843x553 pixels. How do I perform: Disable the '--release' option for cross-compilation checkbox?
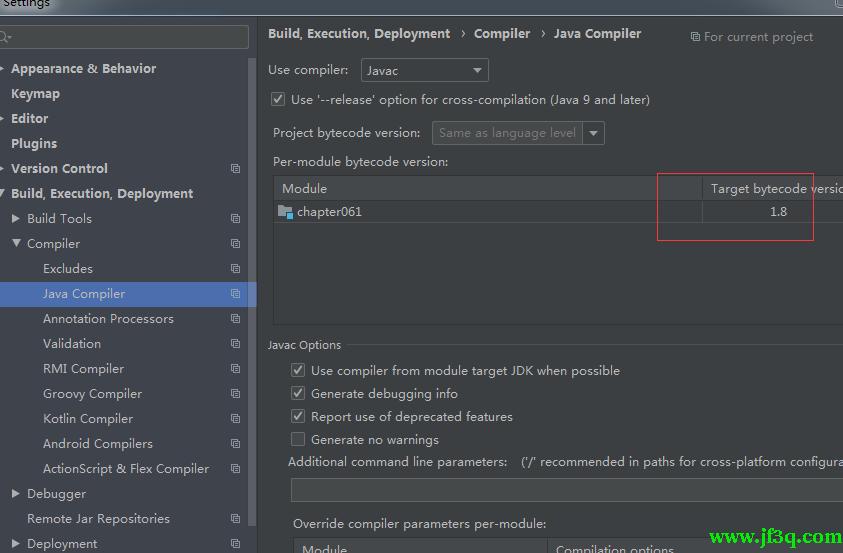point(278,100)
